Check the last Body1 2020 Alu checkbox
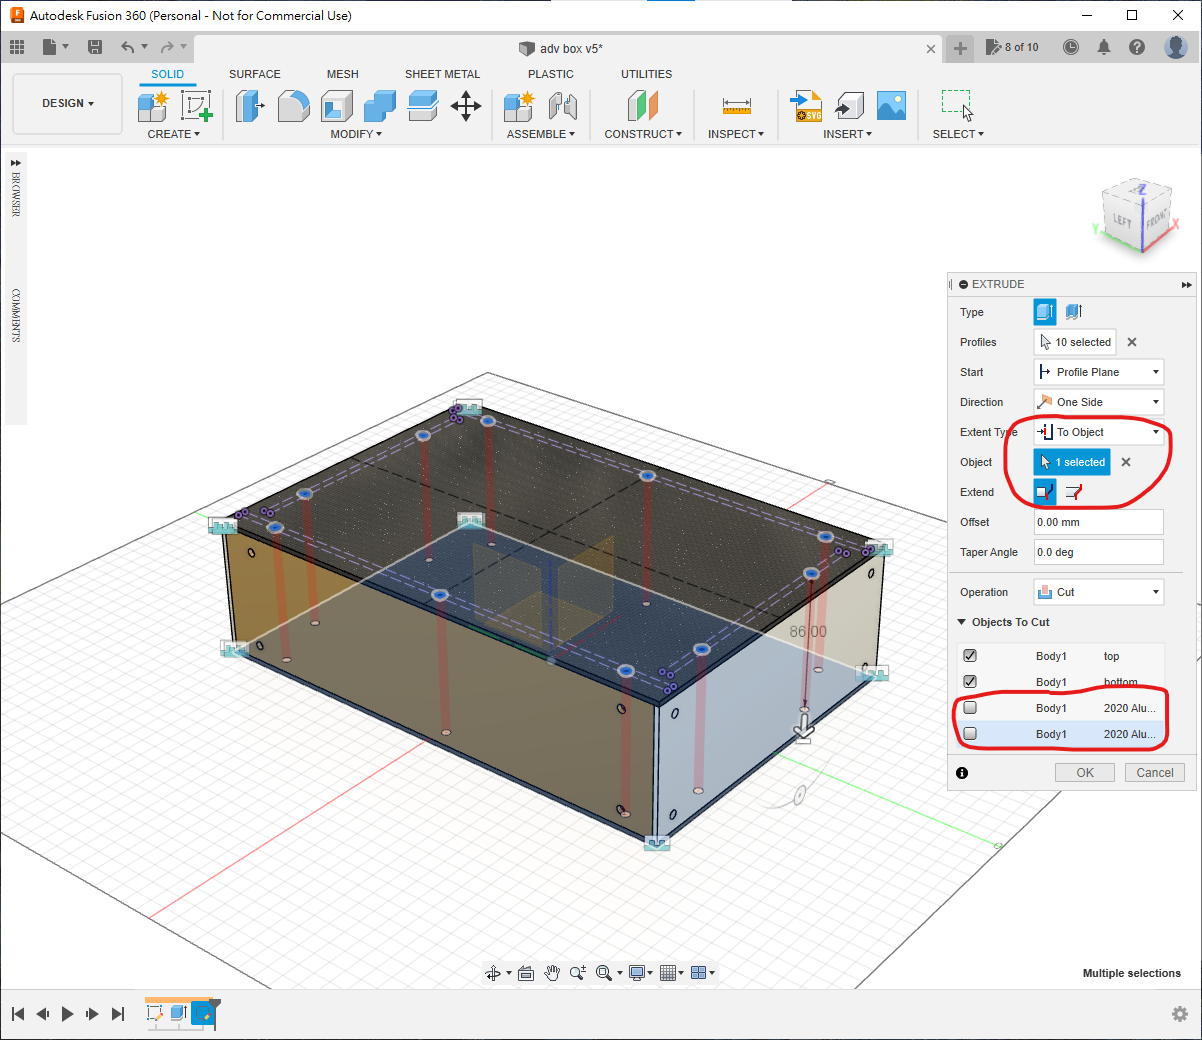Viewport: 1202px width, 1040px height. pyautogui.click(x=970, y=734)
